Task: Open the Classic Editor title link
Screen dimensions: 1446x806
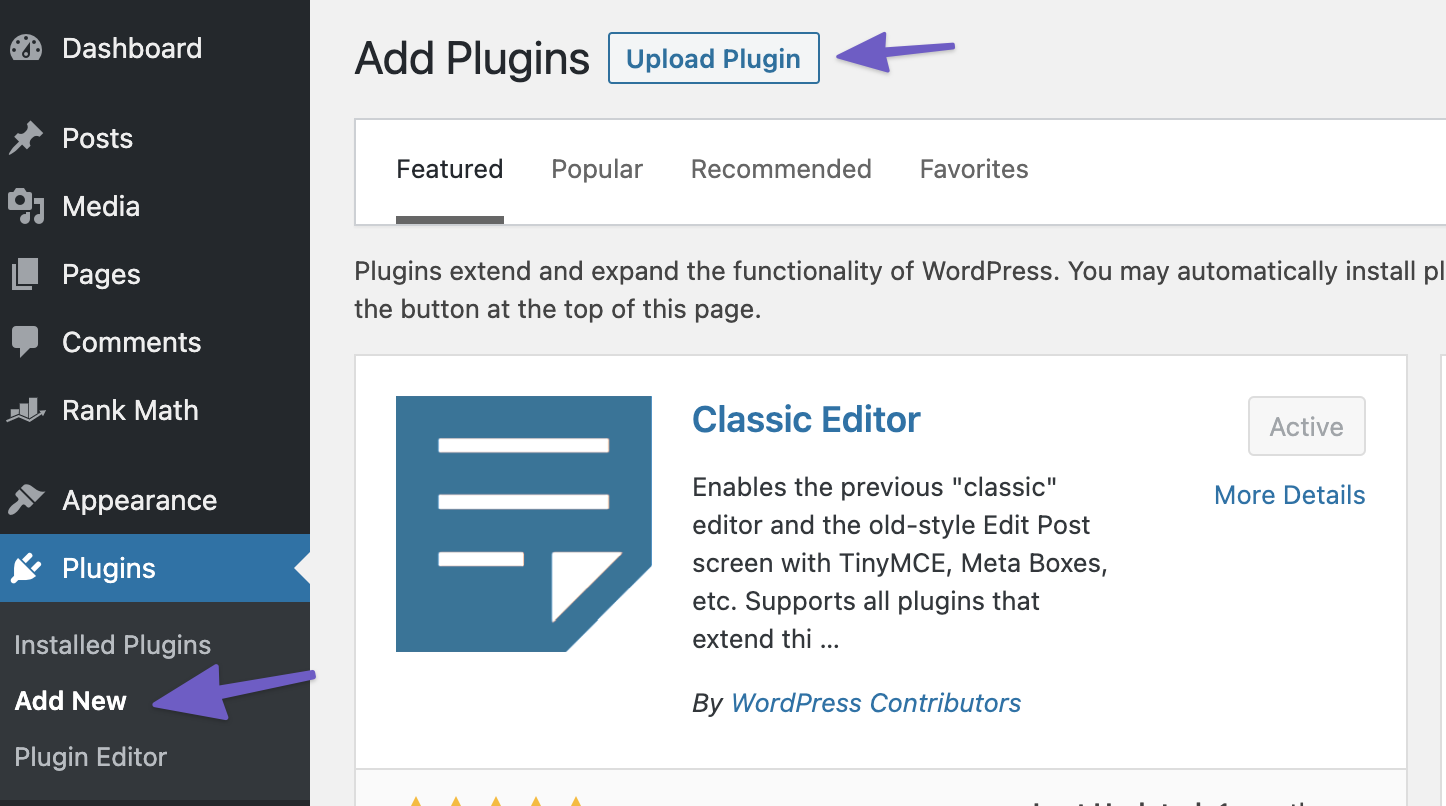Action: pos(806,419)
